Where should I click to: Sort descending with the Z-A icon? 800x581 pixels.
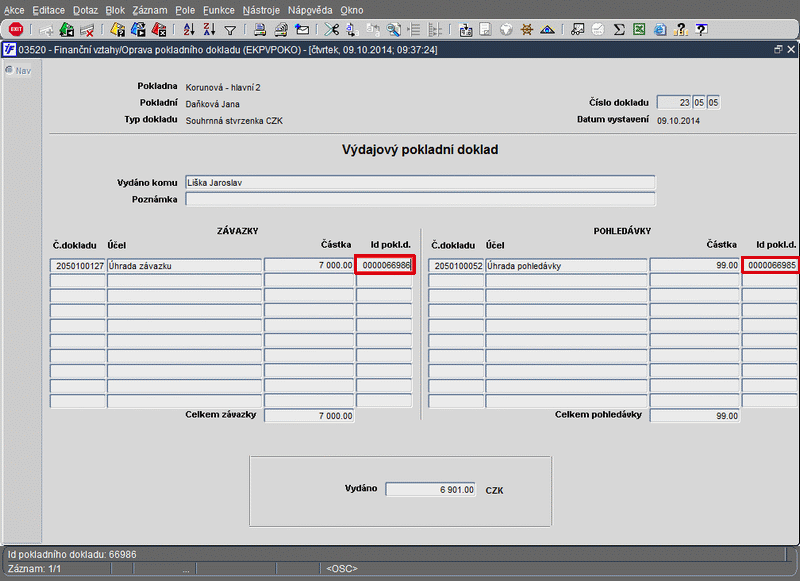(209, 30)
